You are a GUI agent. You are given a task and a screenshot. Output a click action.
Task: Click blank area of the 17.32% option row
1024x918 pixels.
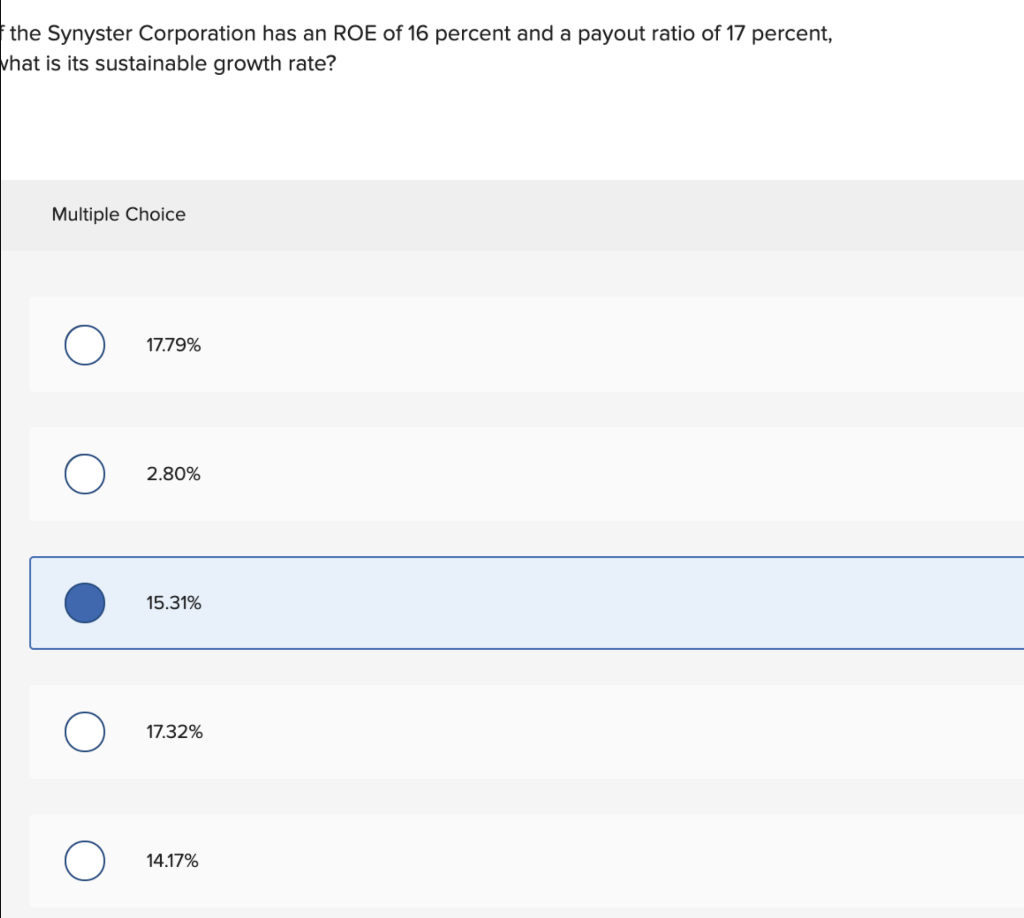[600, 732]
